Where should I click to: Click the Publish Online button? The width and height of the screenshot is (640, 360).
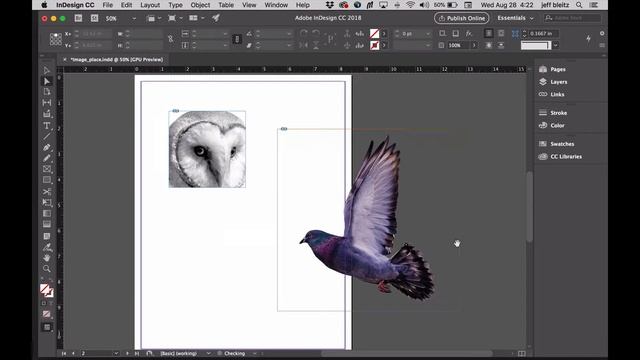(462, 18)
